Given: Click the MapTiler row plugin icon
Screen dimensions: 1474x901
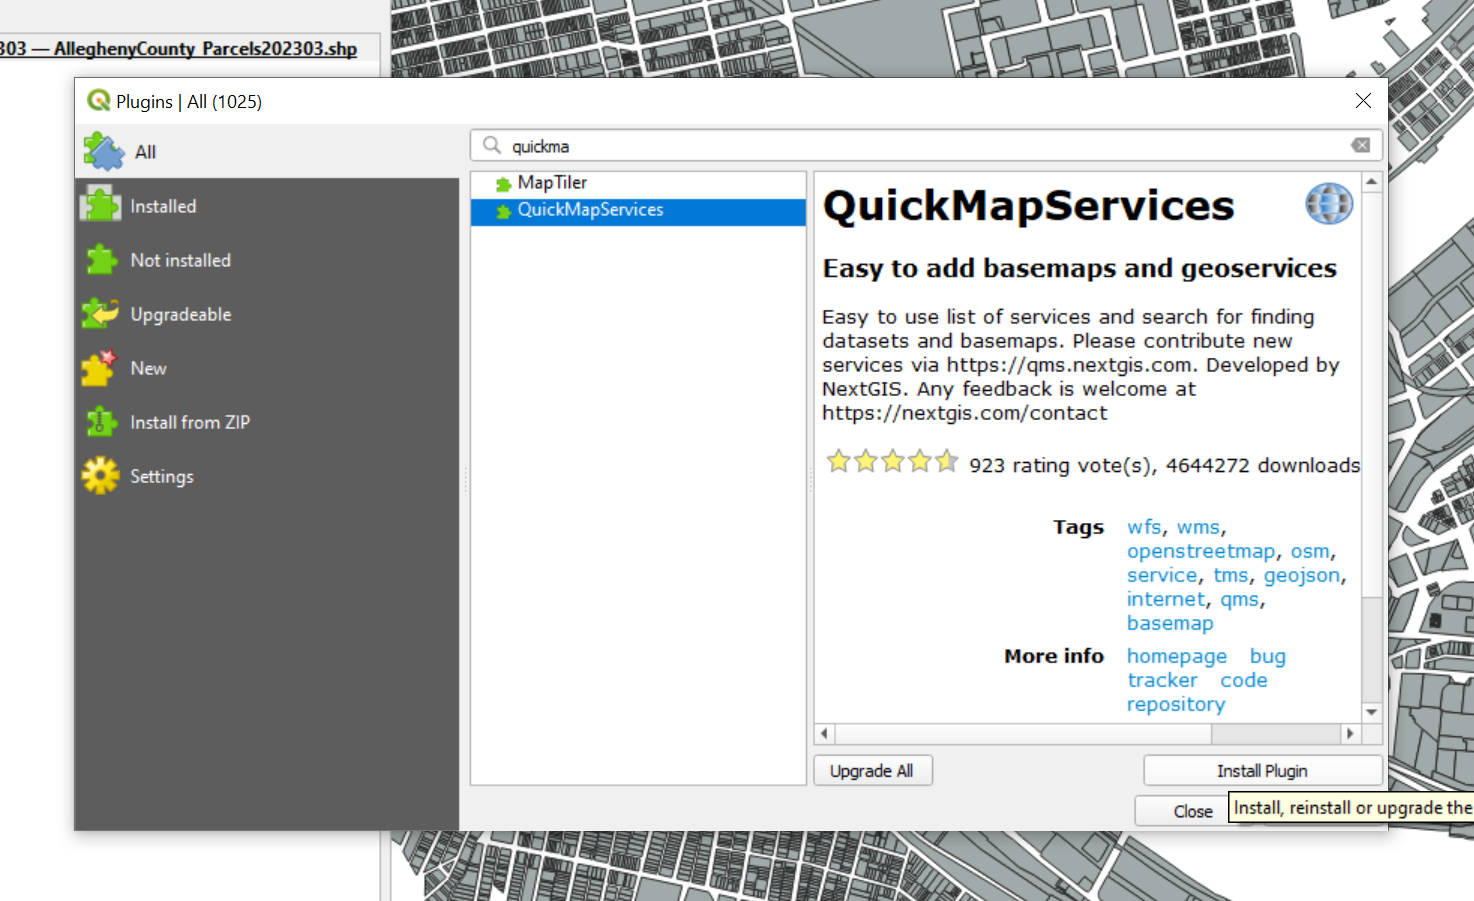Looking at the screenshot, I should point(504,184).
